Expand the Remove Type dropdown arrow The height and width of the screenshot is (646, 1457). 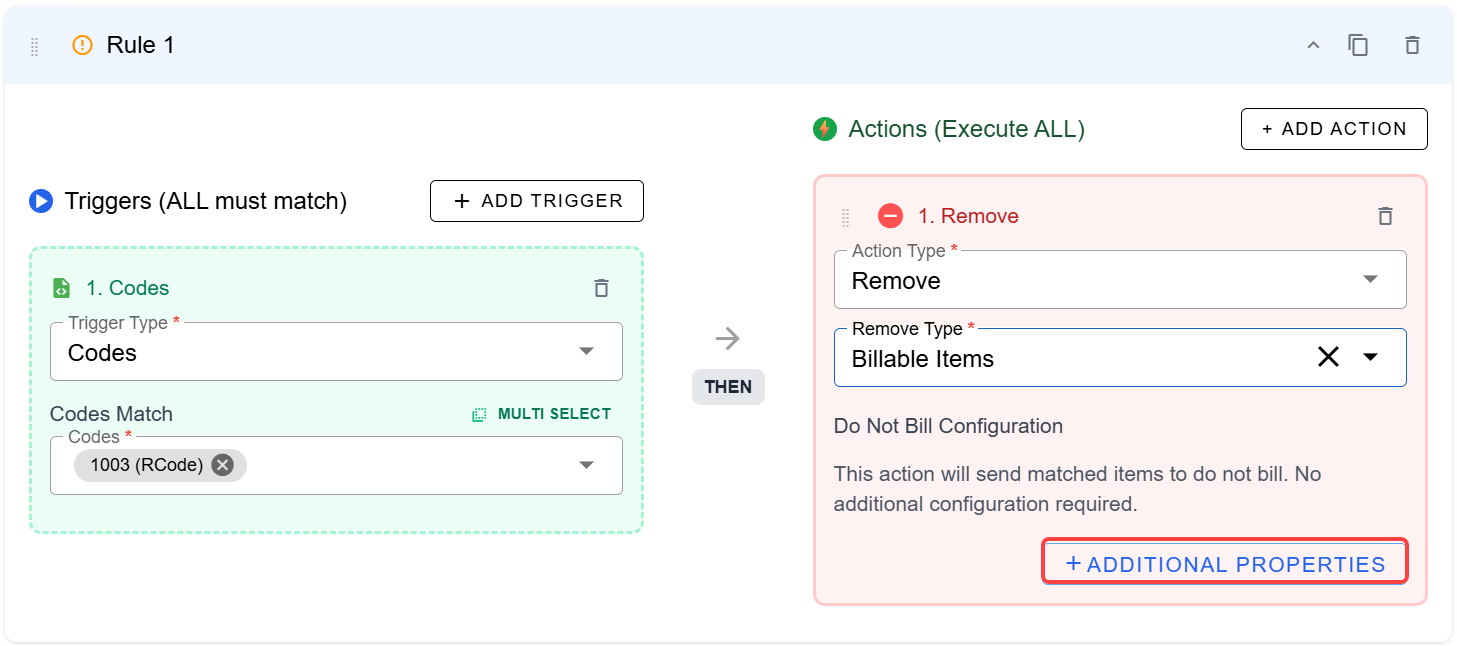(x=1370, y=357)
